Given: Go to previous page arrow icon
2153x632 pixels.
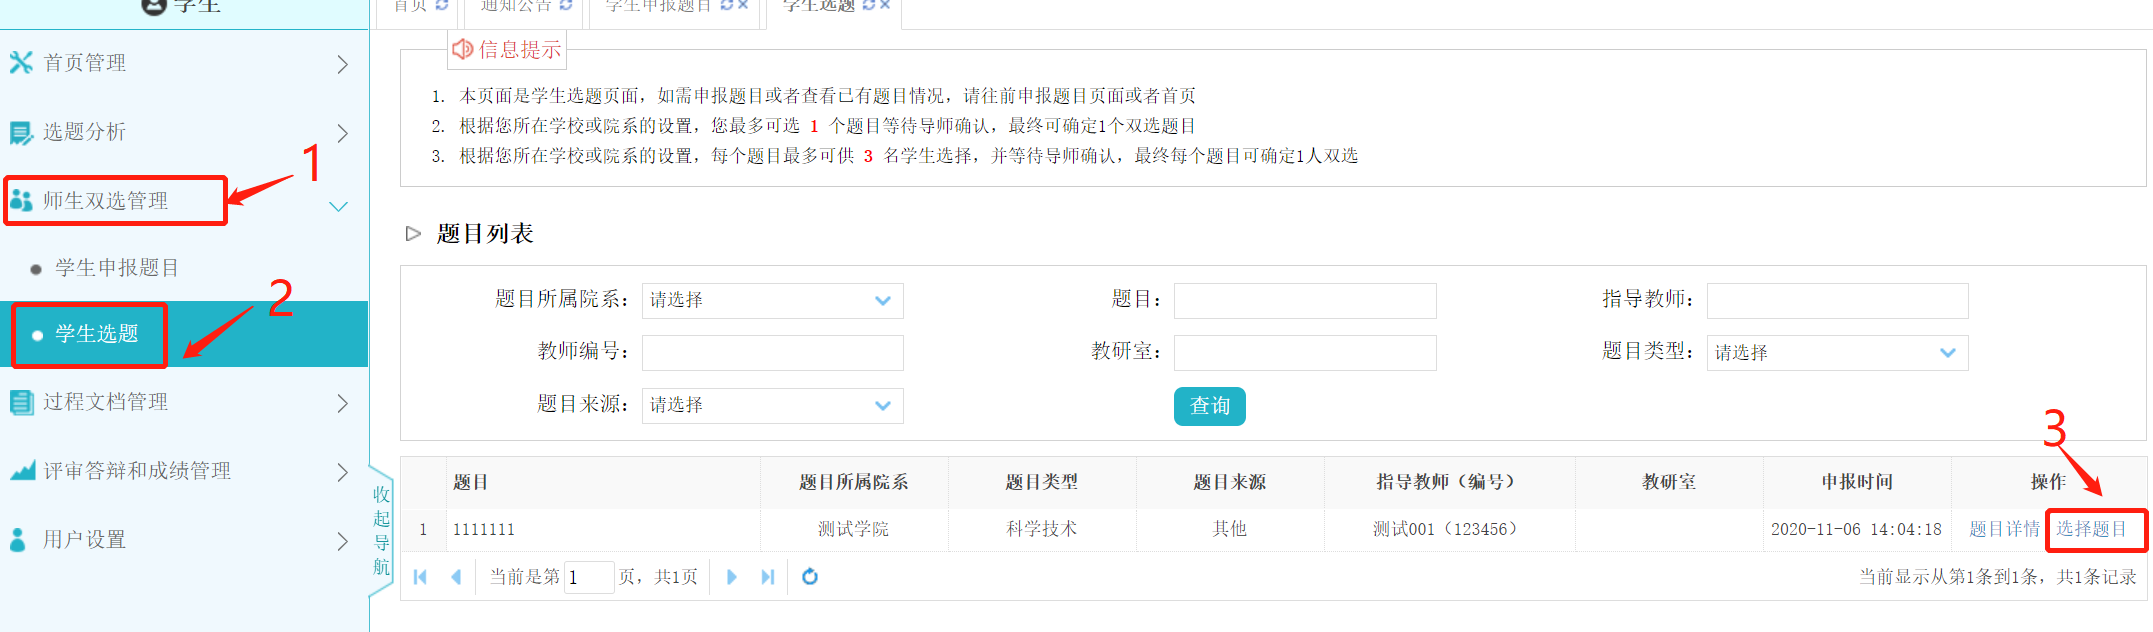Looking at the screenshot, I should pos(456,577).
